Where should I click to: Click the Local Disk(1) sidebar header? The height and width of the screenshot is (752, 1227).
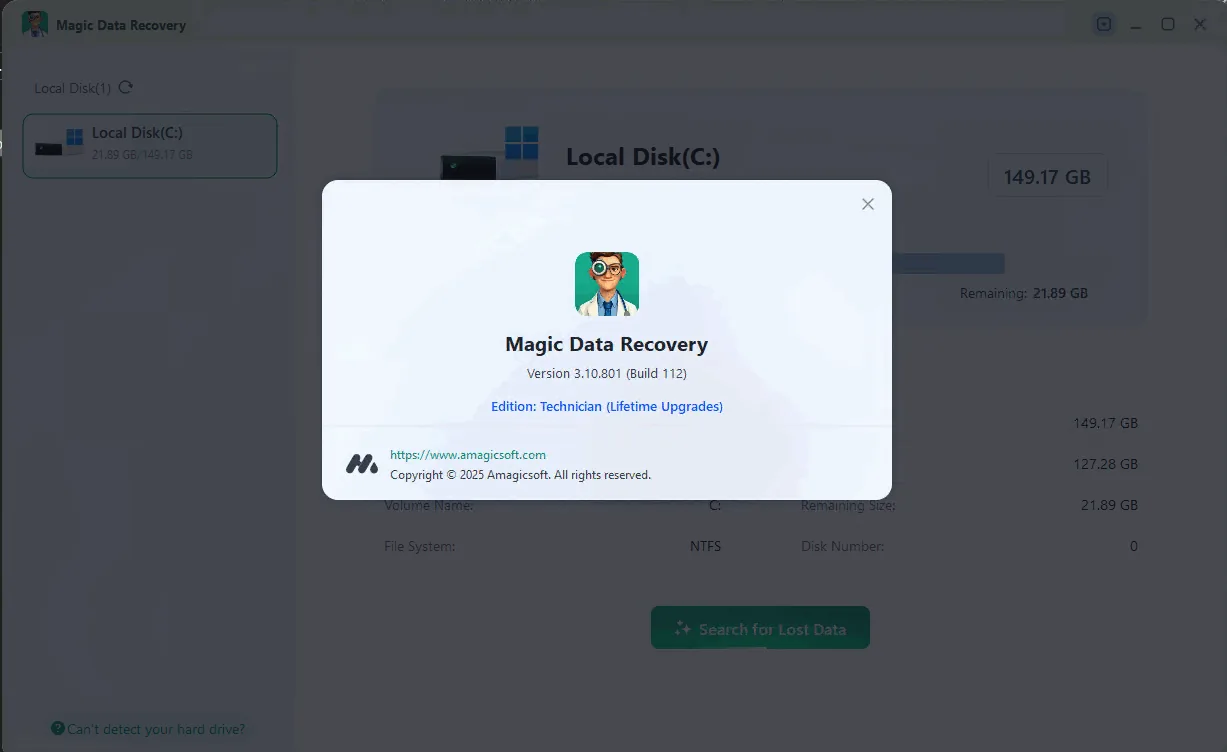(x=73, y=88)
